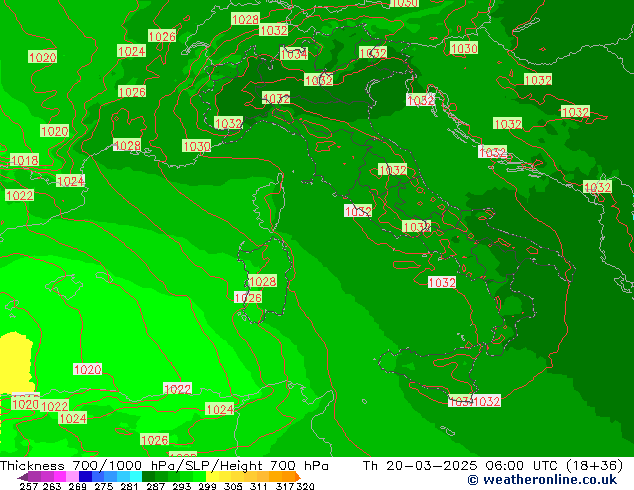Click the legend value '263'

click(x=51, y=486)
